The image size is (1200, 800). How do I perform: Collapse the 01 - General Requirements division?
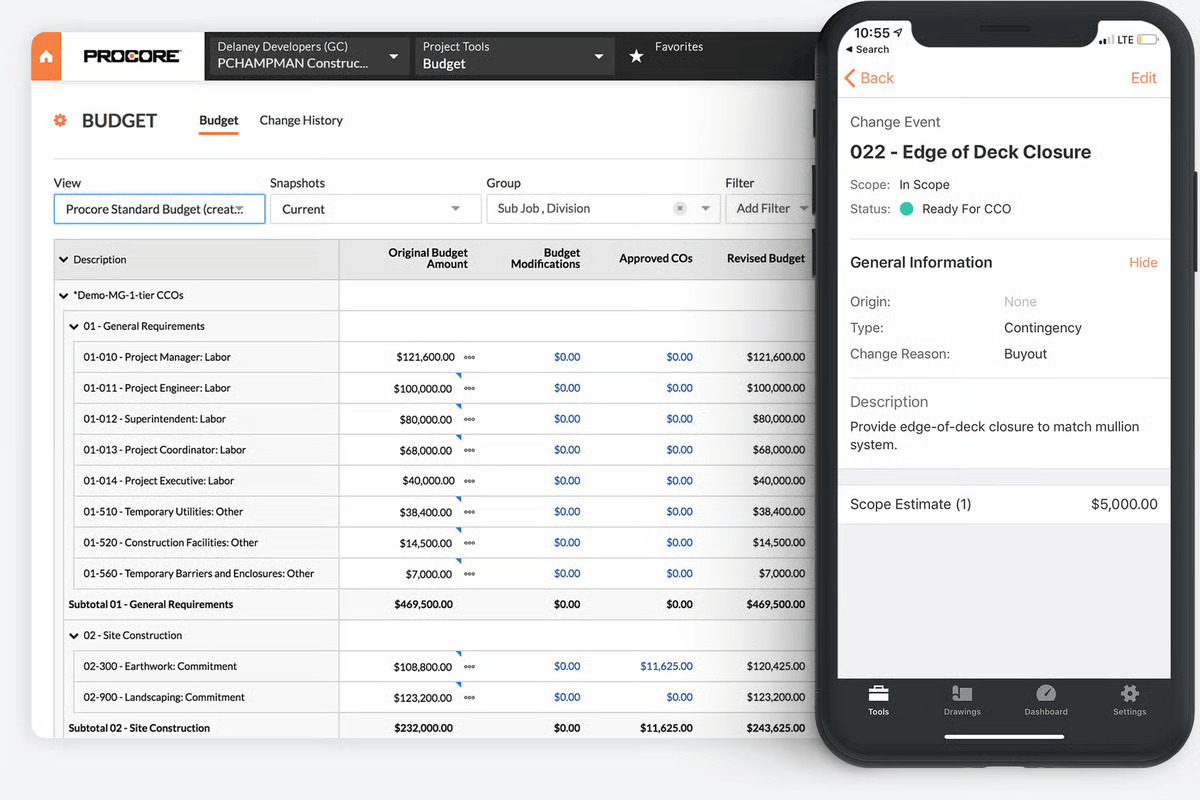pyautogui.click(x=73, y=325)
